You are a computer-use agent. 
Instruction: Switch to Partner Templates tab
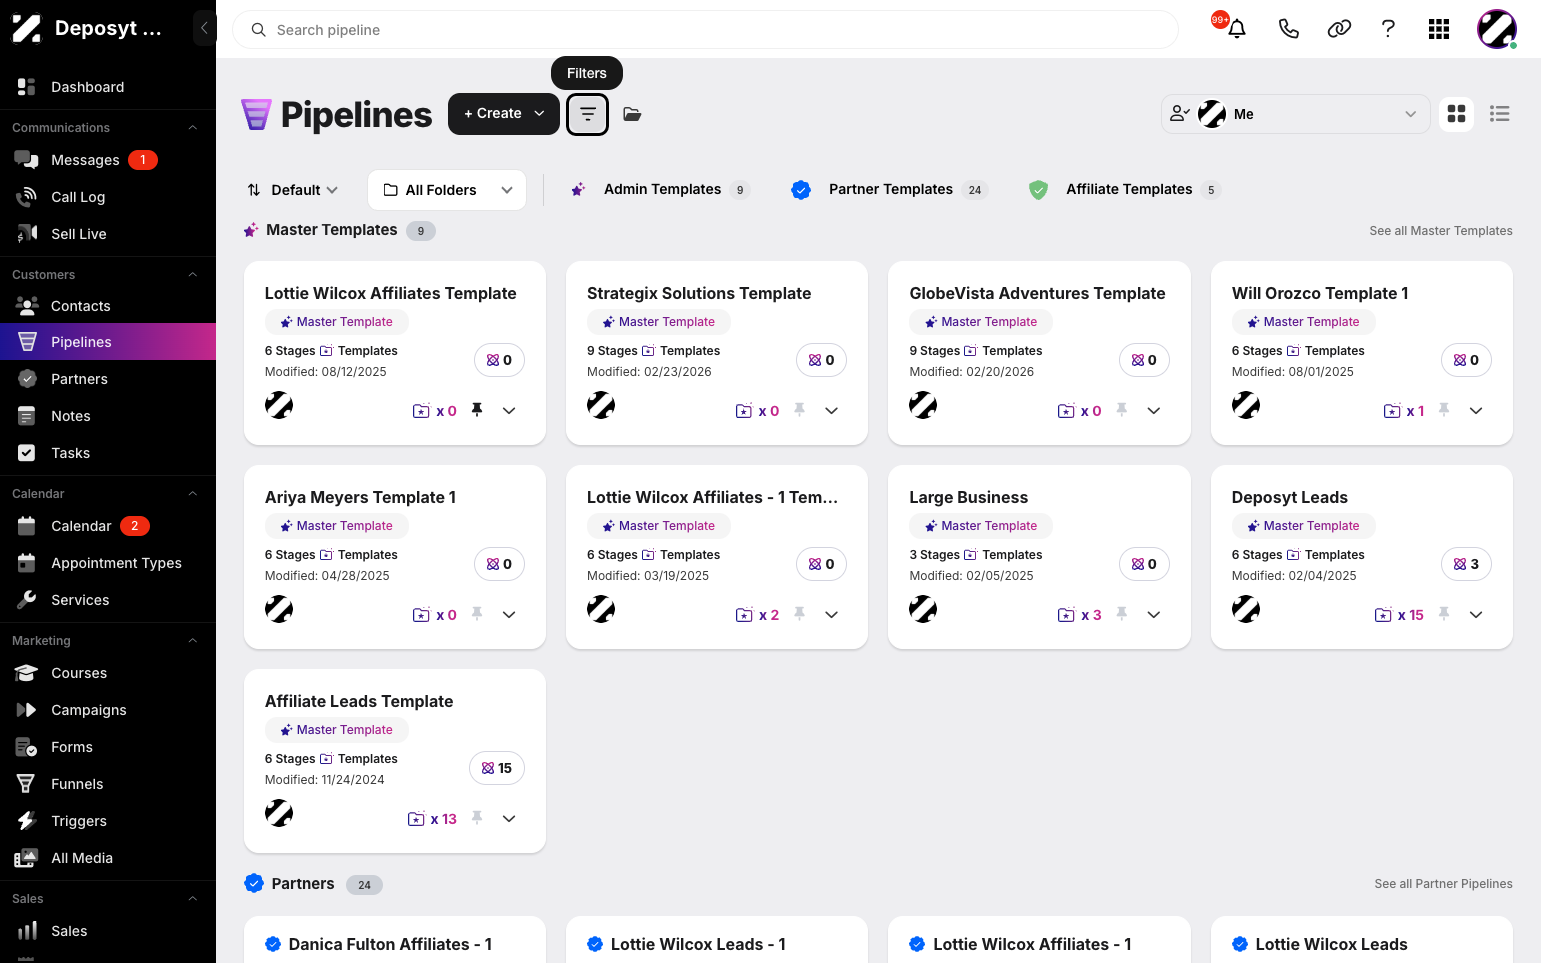coord(890,190)
